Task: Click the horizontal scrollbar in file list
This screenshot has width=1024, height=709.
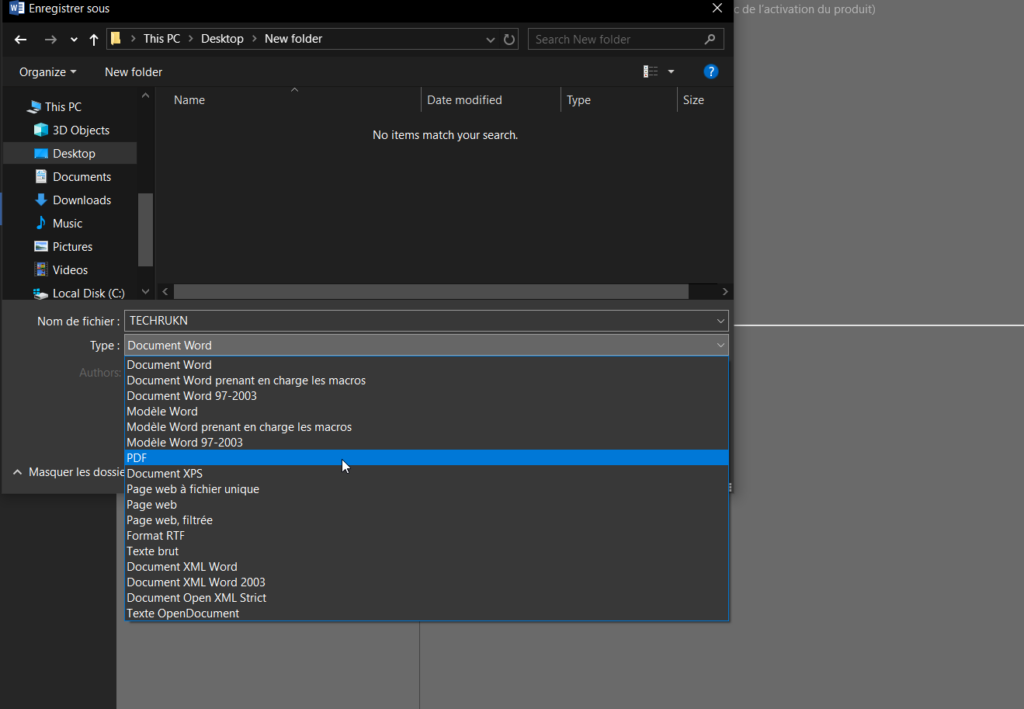Action: click(431, 292)
